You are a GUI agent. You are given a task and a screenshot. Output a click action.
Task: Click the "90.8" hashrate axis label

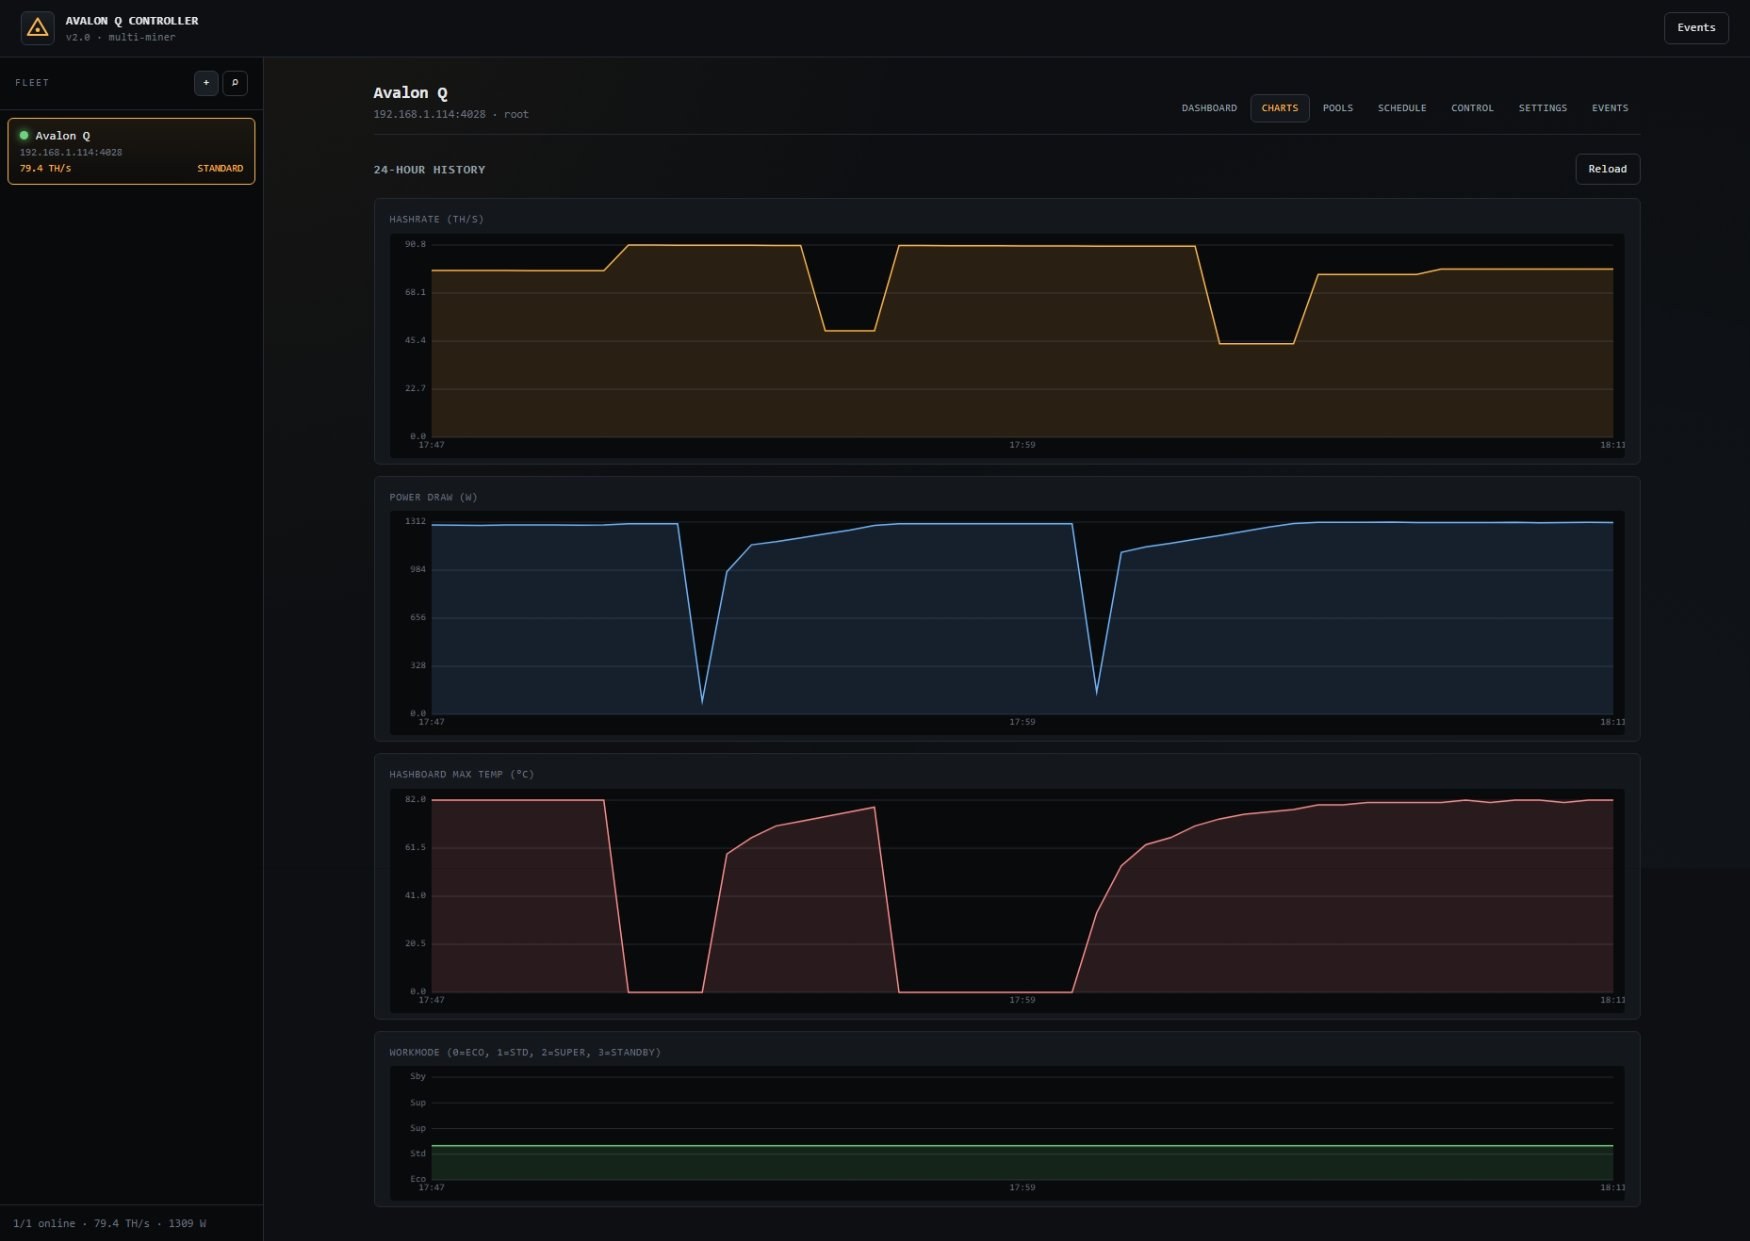[415, 244]
